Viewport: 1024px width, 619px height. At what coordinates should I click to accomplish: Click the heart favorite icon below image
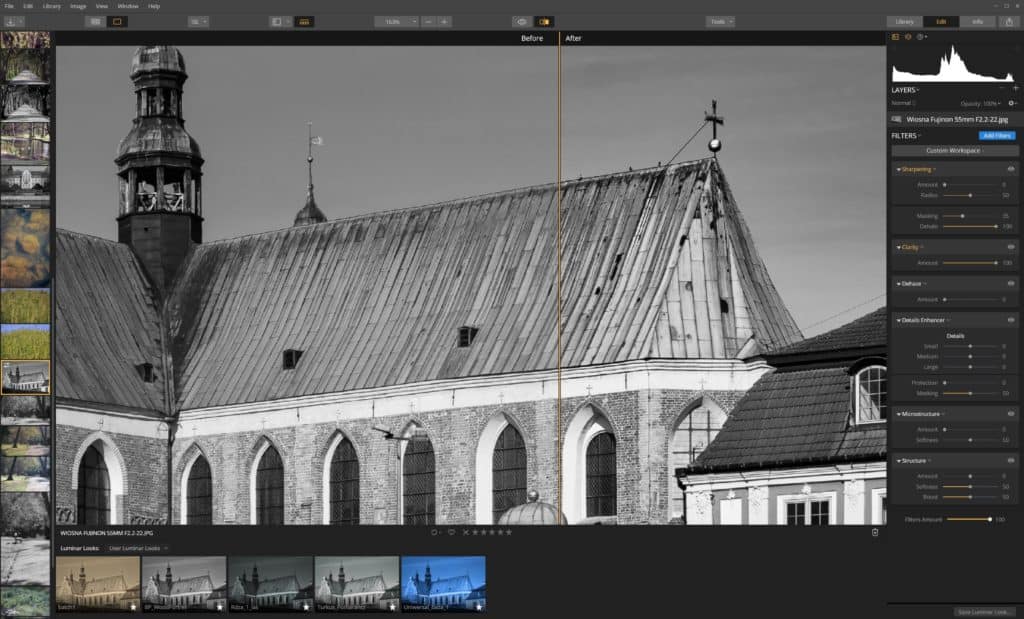click(451, 532)
